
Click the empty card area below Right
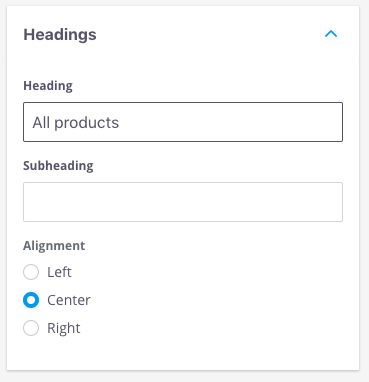tap(183, 353)
